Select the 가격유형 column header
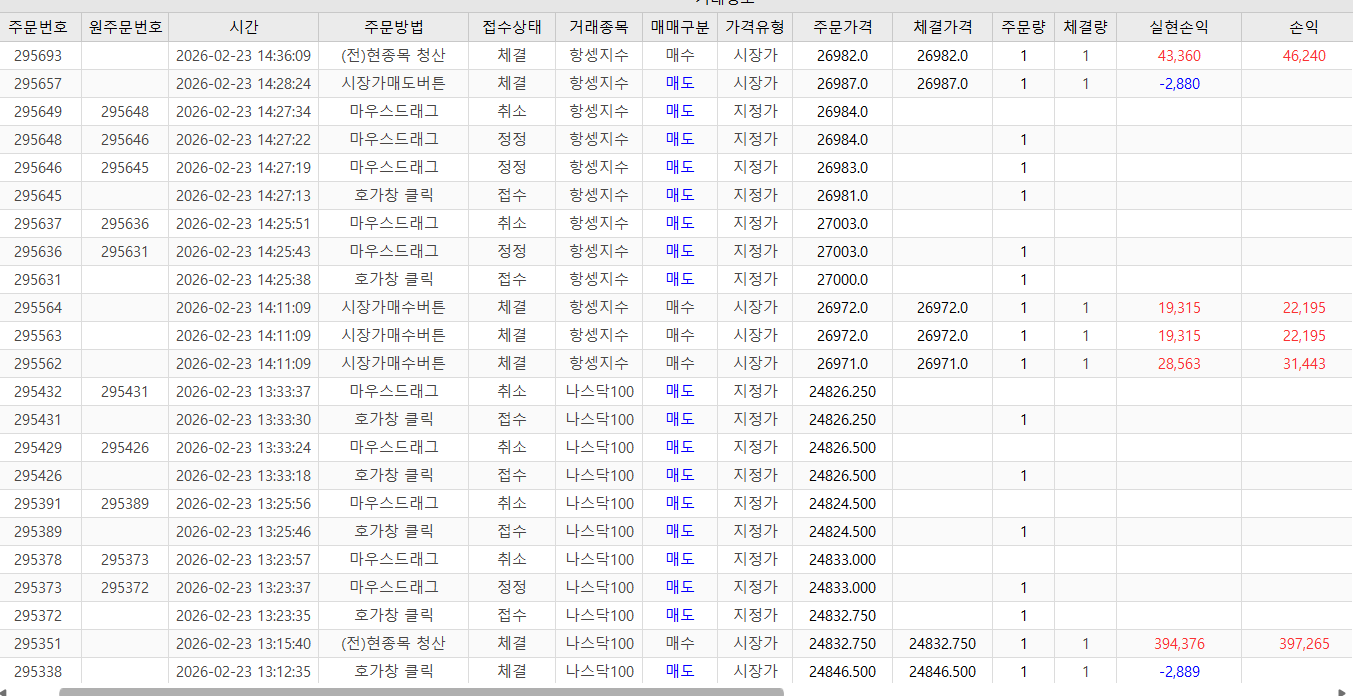Viewport: 1353px width, 696px height. point(755,27)
